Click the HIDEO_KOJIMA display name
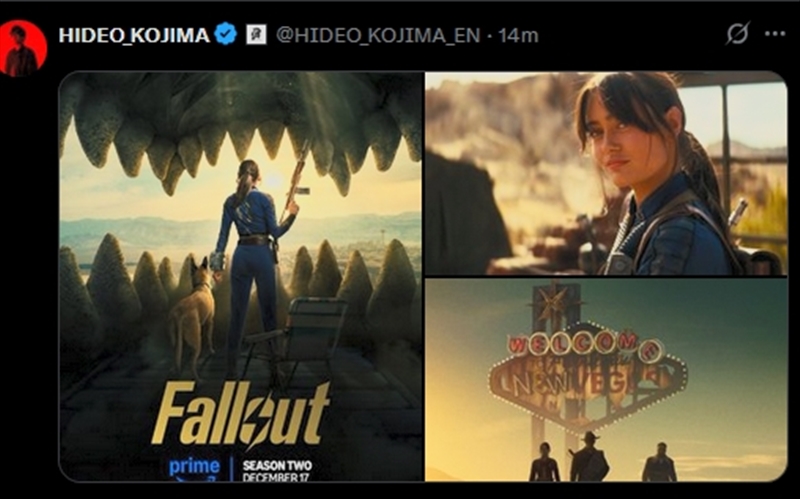 (134, 35)
